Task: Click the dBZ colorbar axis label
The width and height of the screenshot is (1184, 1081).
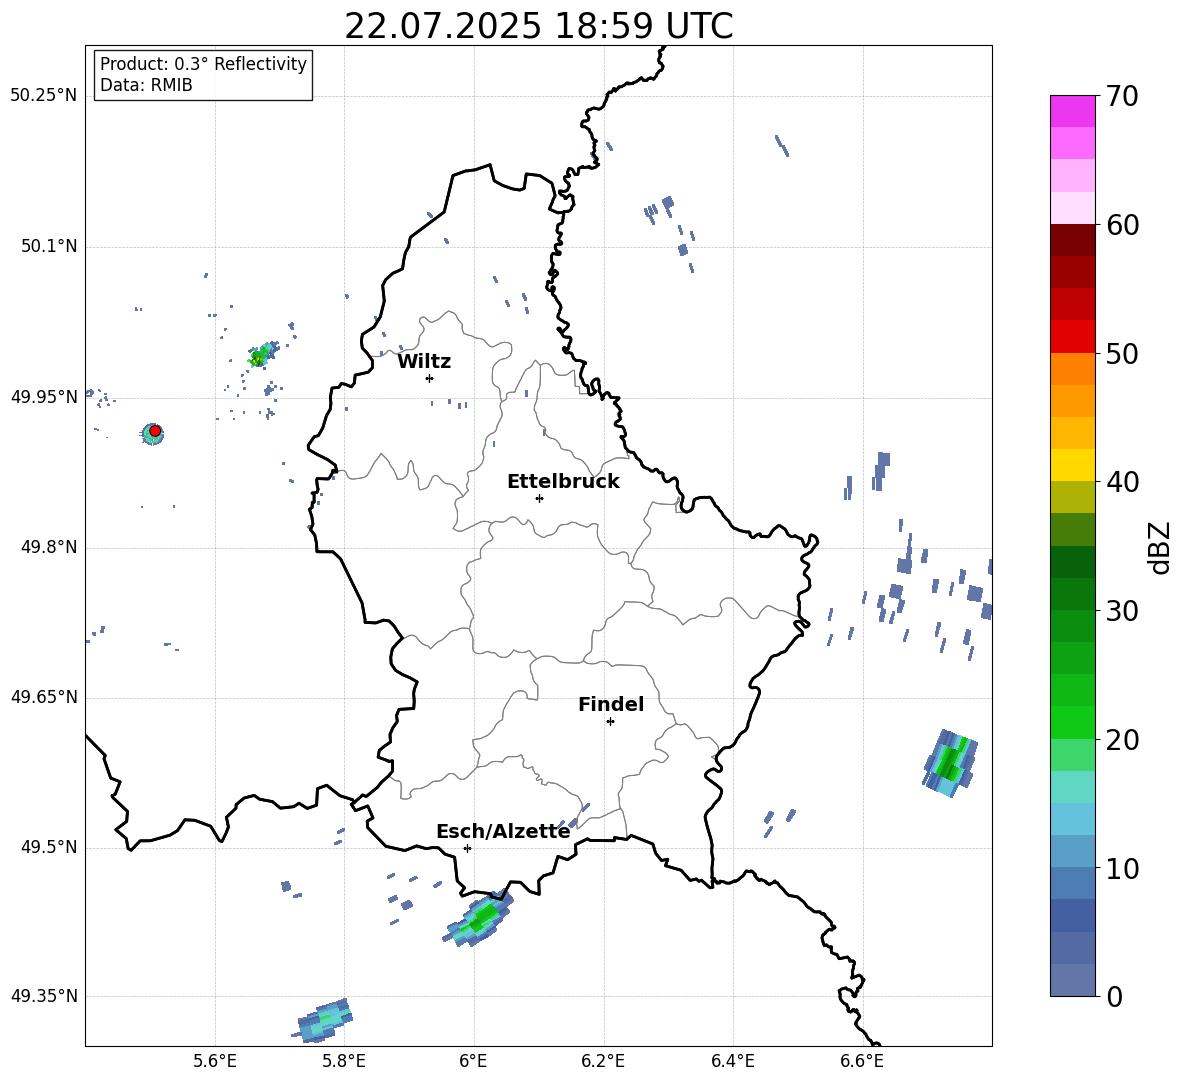Action: [x=1161, y=547]
